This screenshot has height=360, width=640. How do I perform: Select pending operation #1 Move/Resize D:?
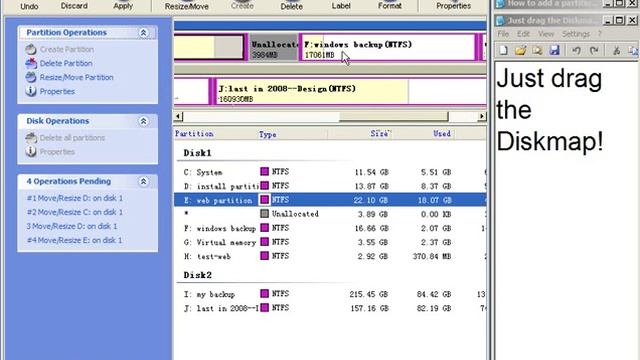point(74,198)
